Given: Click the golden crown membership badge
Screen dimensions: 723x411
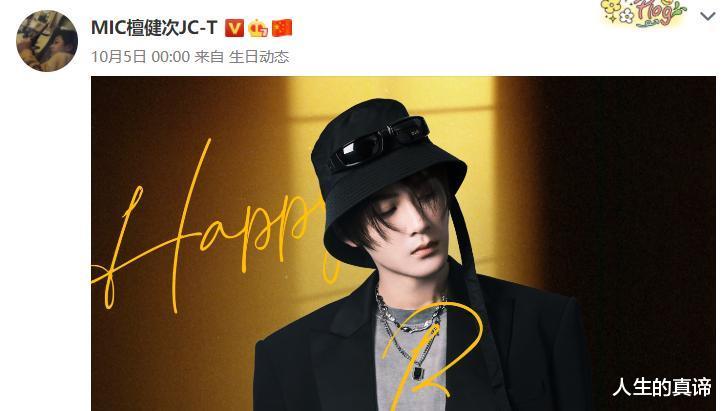Looking at the screenshot, I should click(x=258, y=28).
